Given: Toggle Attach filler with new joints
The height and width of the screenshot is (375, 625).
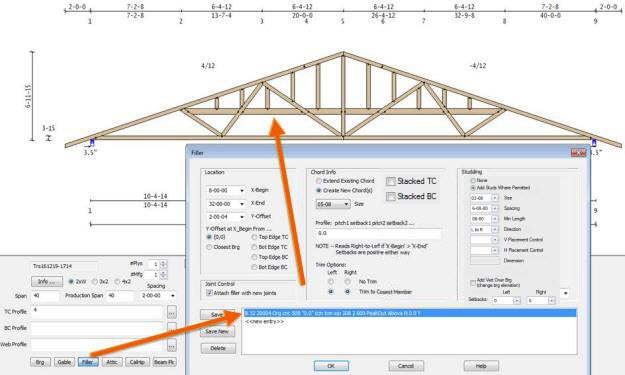Looking at the screenshot, I should pyautogui.click(x=209, y=293).
